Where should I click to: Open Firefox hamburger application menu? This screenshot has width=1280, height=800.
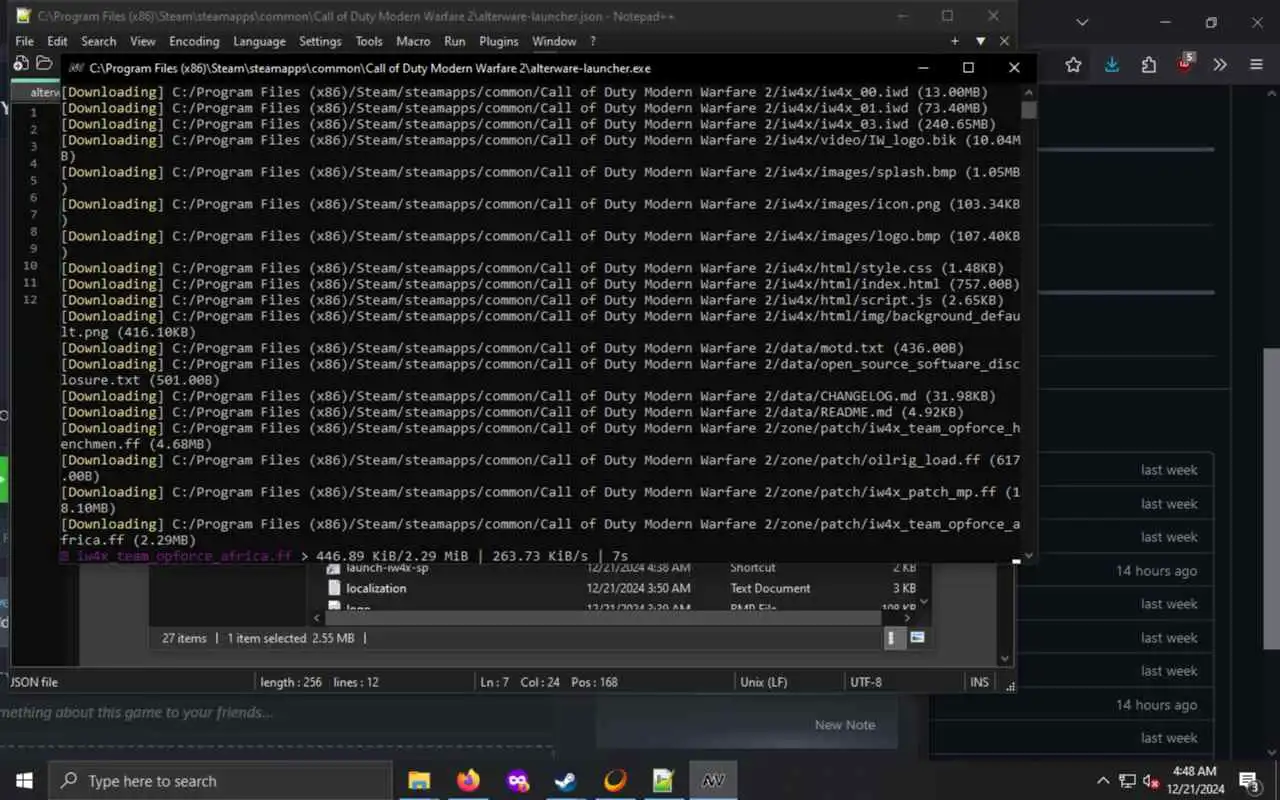coord(1257,65)
